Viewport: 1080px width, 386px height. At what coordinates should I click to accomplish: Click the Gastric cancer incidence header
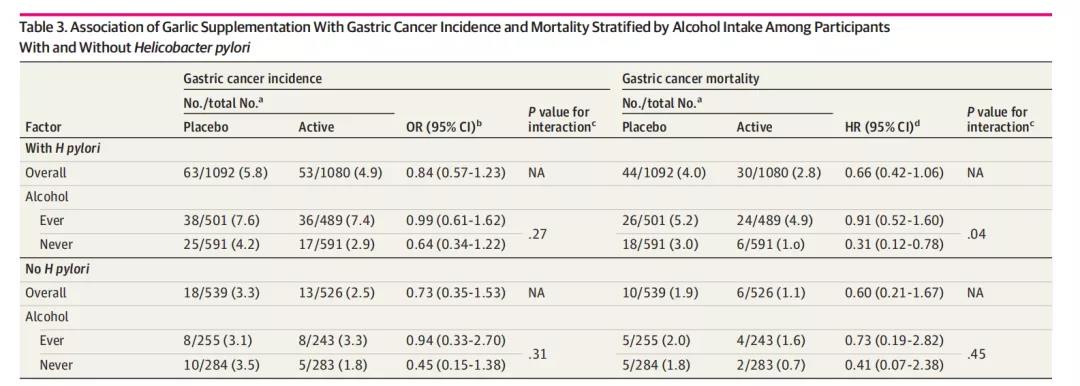(252, 78)
